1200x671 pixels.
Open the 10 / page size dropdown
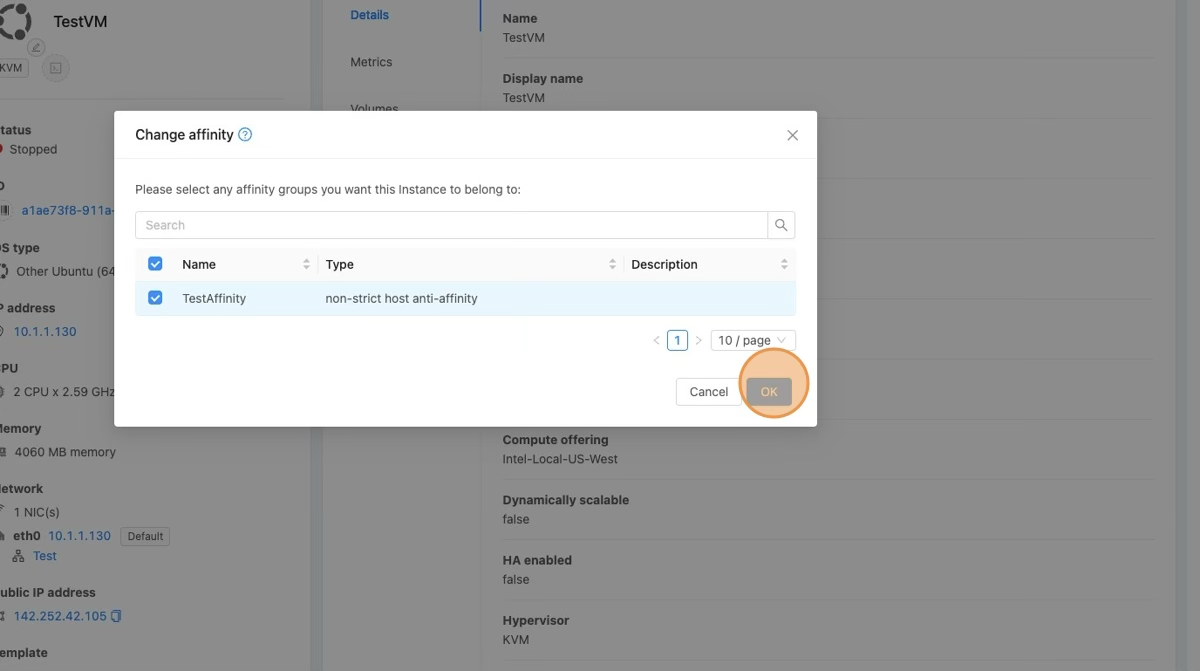[752, 340]
